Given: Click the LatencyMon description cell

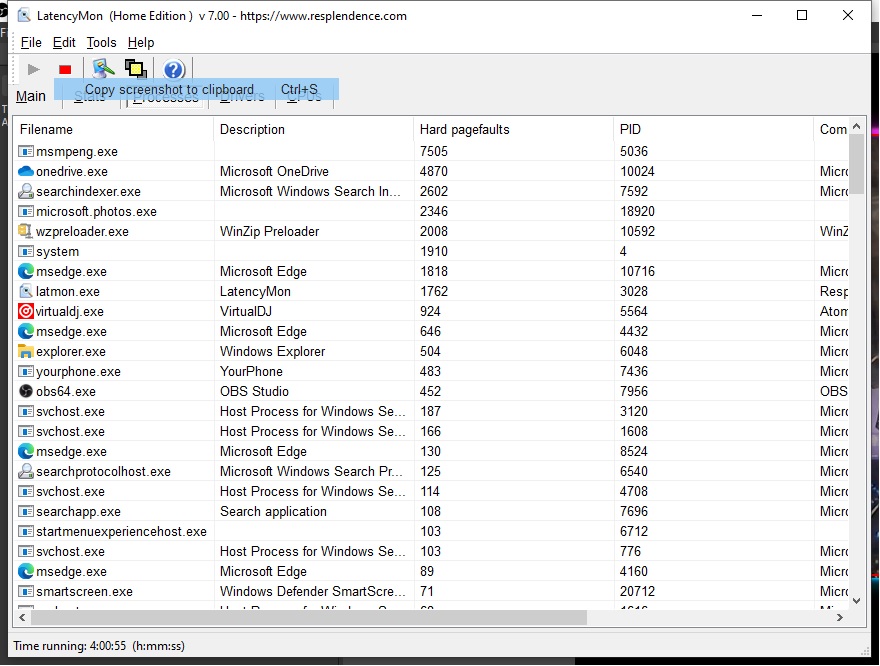Looking at the screenshot, I should (x=255, y=291).
